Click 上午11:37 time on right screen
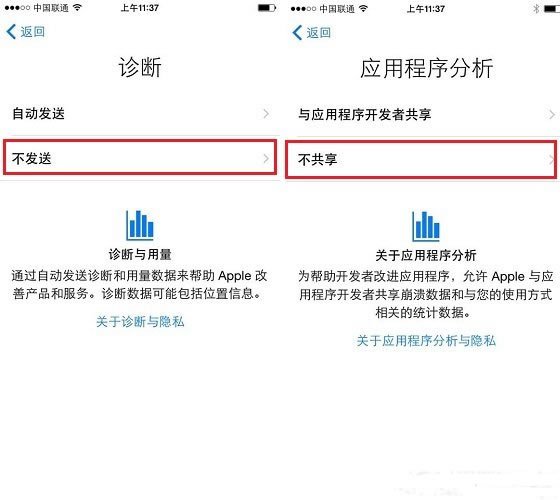This screenshot has height=500, width=560. 426,9
